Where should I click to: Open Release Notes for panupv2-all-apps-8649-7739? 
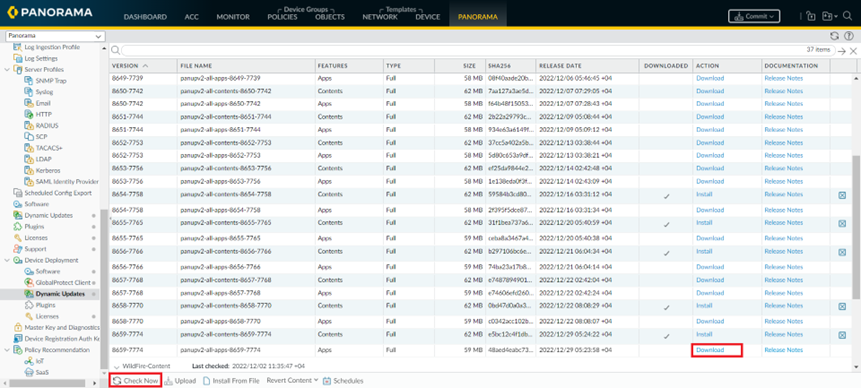click(784, 78)
